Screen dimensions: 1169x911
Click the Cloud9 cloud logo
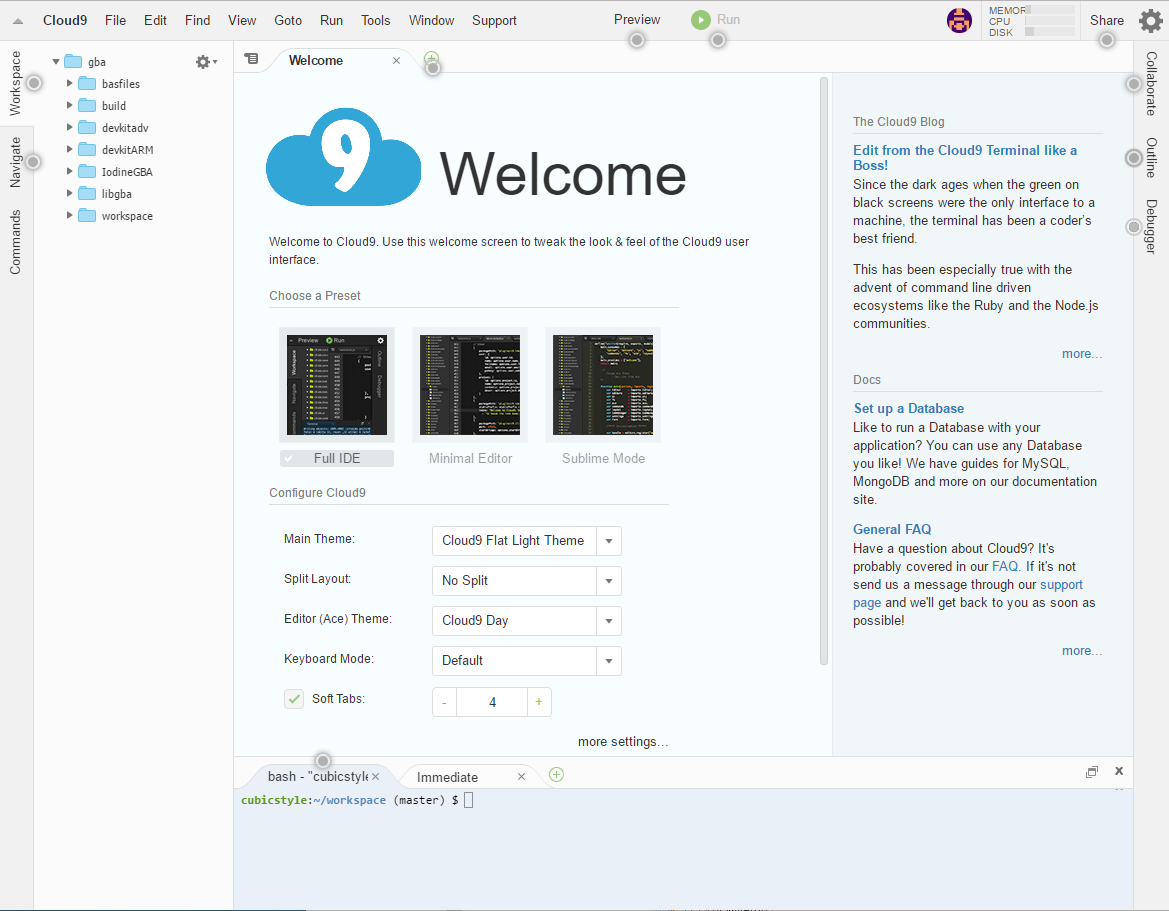[x=344, y=157]
